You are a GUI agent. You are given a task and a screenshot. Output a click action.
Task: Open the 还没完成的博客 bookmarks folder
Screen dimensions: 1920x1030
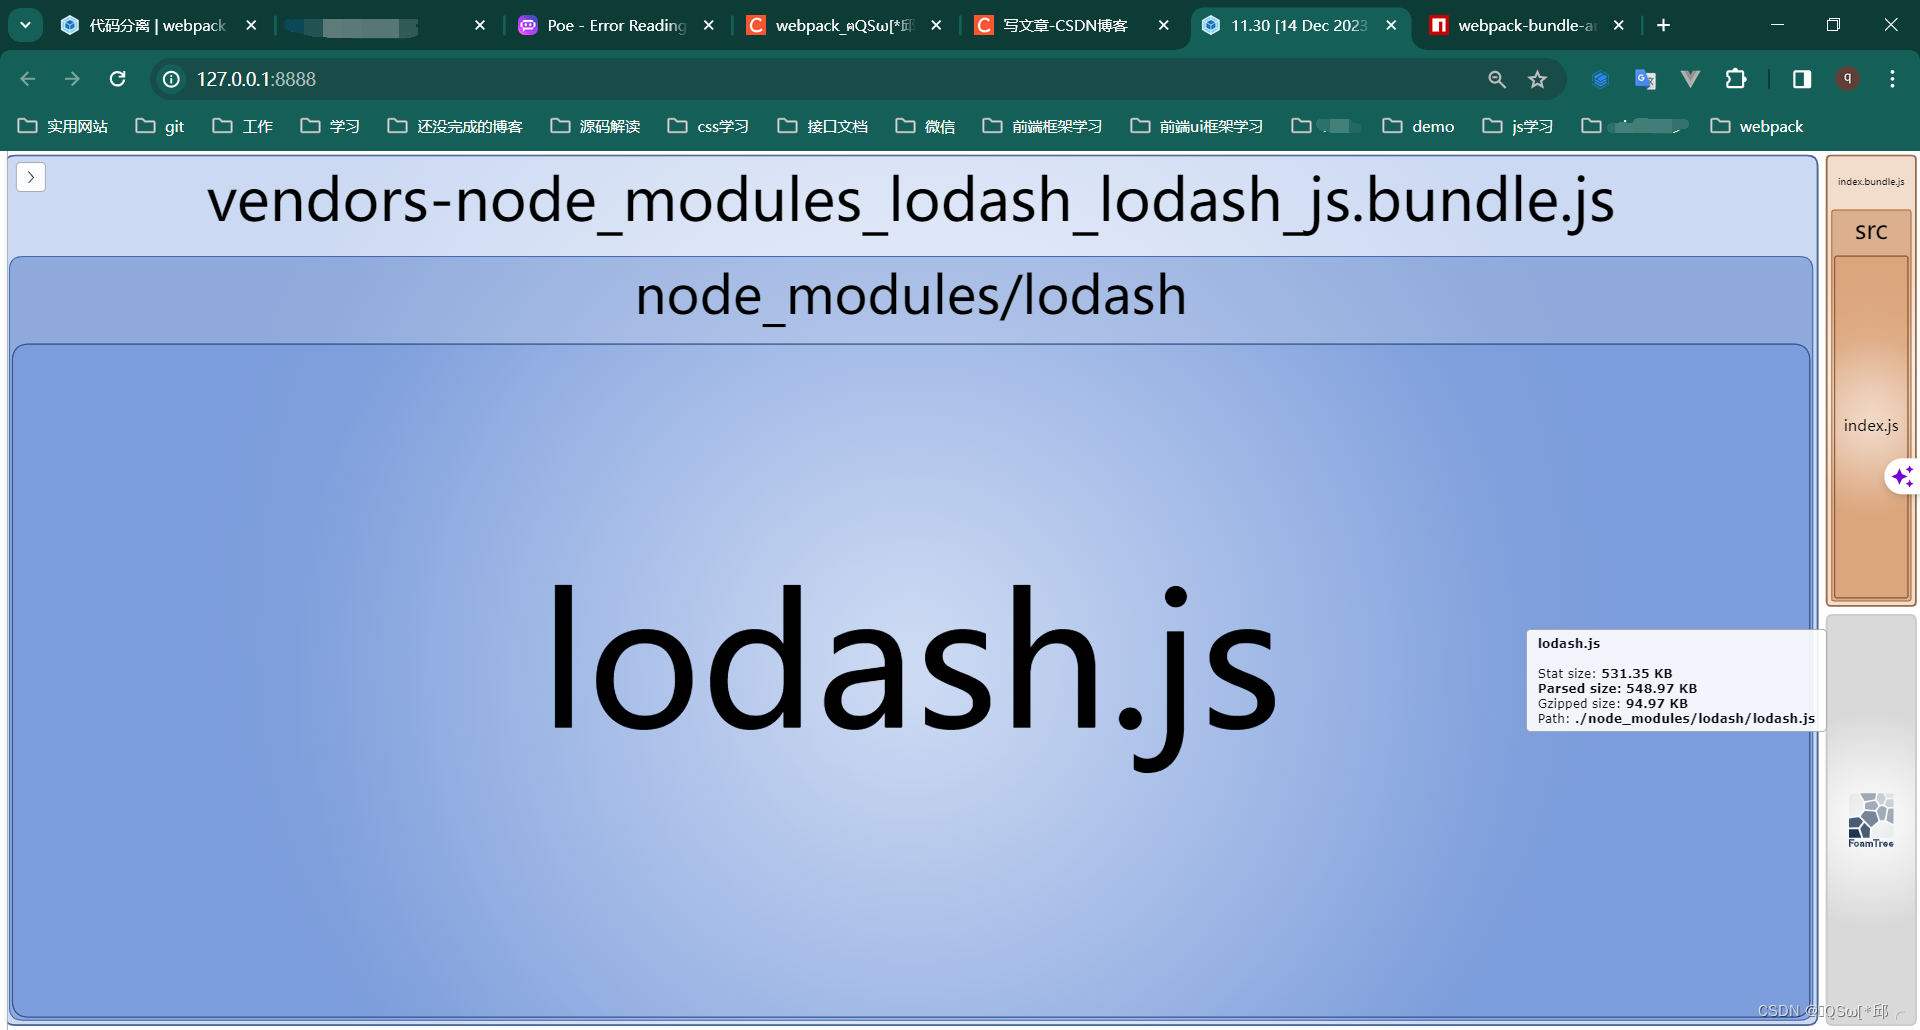pyautogui.click(x=455, y=126)
